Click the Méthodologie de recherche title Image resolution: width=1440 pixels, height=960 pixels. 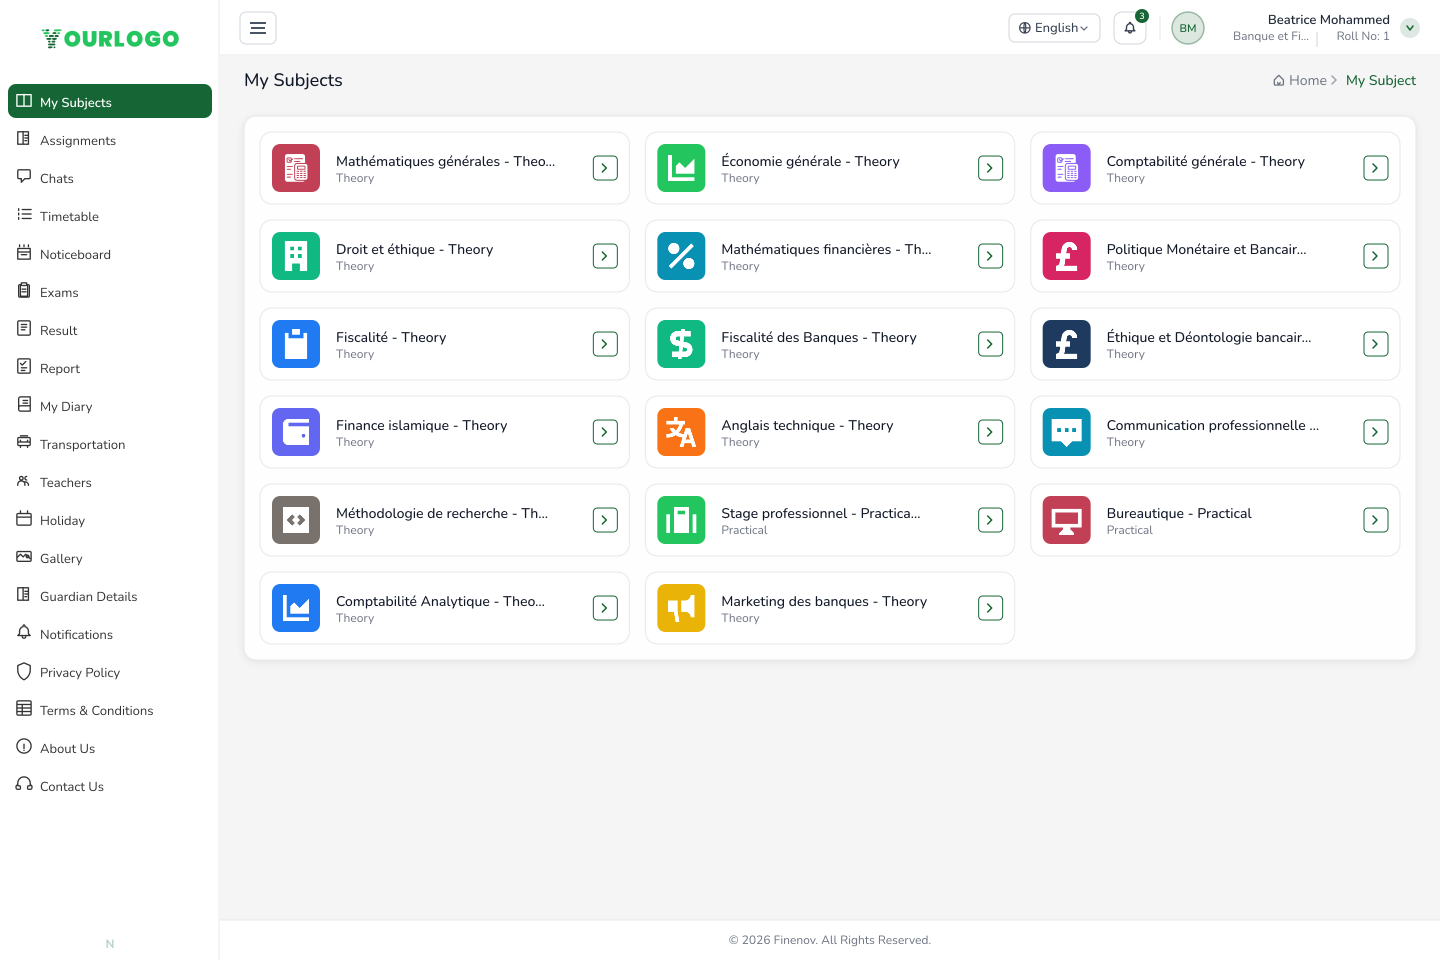[442, 513]
